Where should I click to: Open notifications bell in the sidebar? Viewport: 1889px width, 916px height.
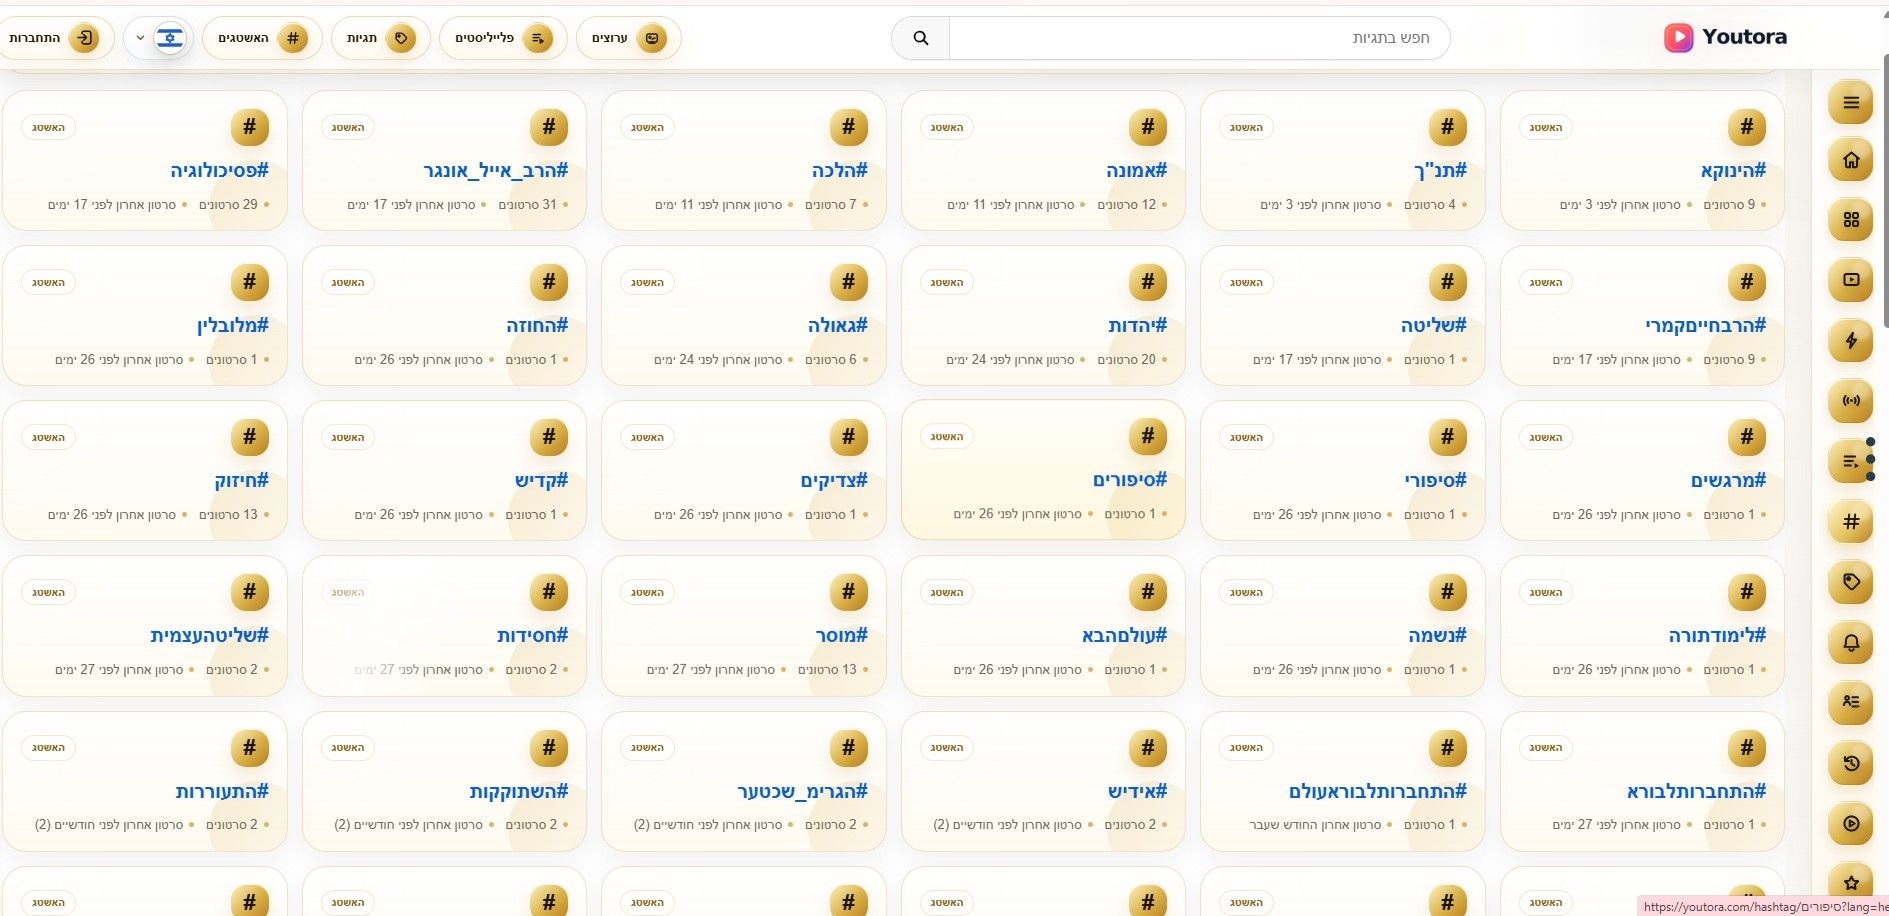tap(1851, 642)
